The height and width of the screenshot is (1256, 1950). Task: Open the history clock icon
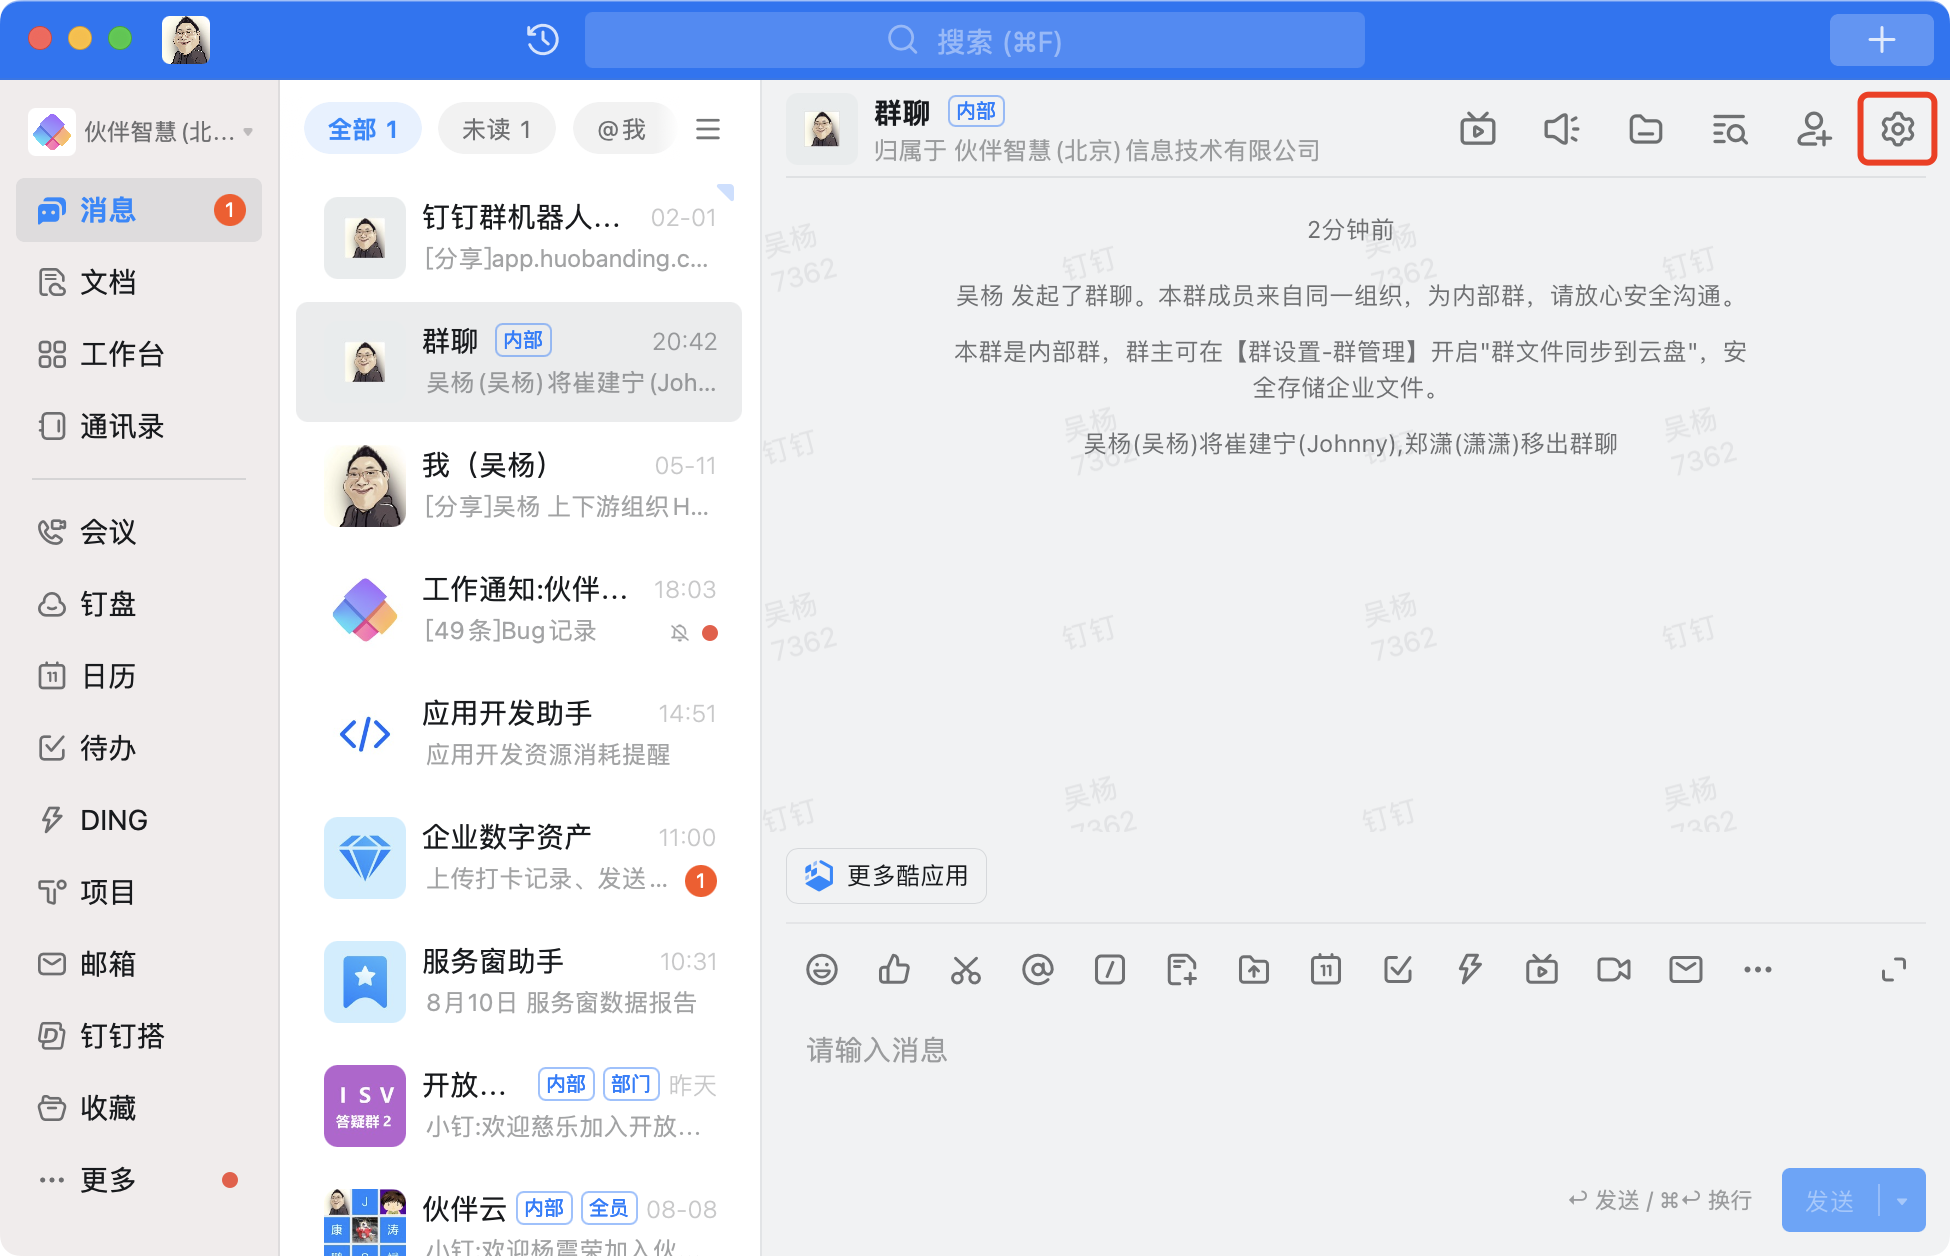542,40
